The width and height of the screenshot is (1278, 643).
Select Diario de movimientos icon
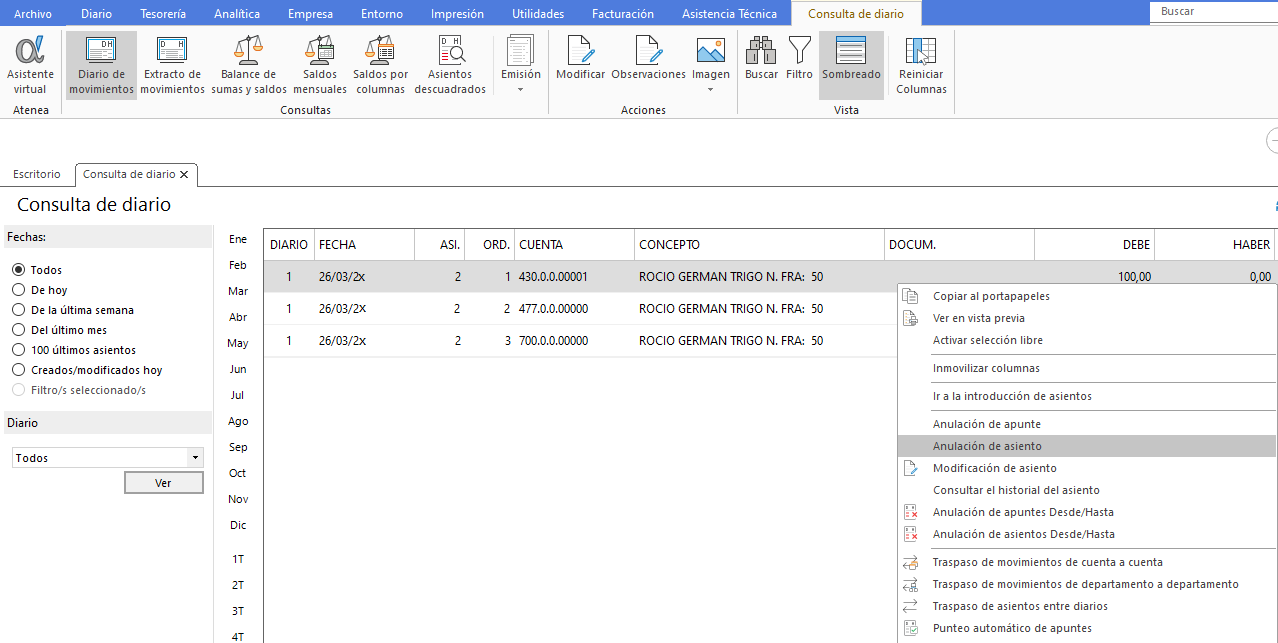(x=101, y=65)
